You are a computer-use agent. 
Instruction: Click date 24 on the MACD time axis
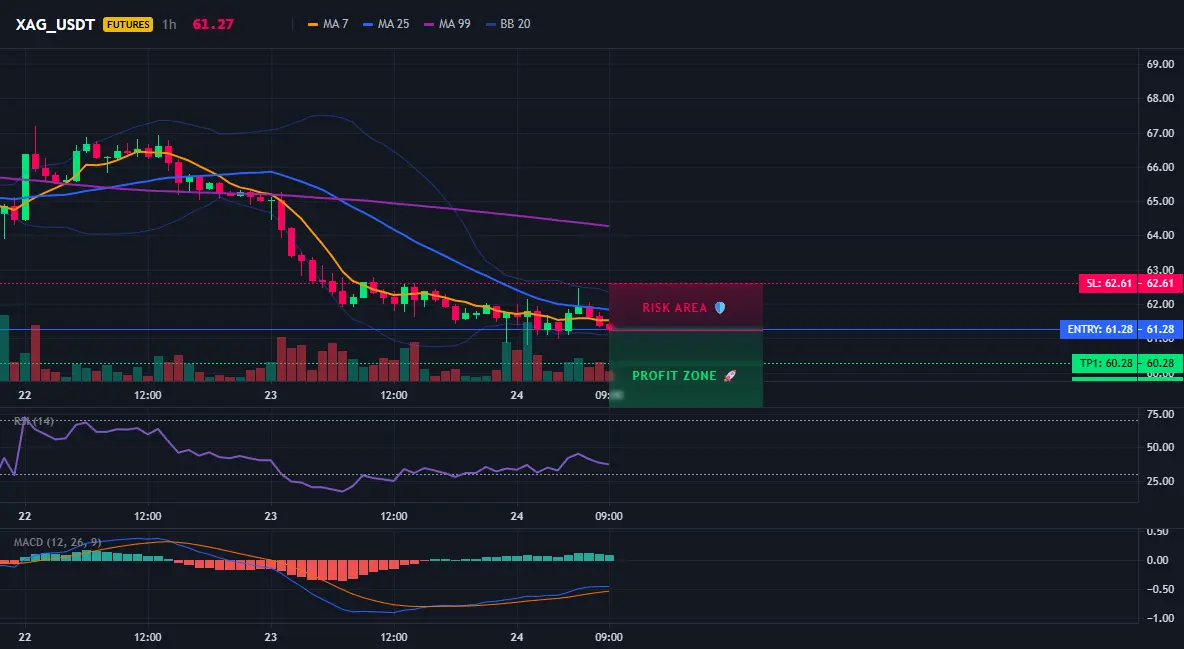[x=516, y=637]
